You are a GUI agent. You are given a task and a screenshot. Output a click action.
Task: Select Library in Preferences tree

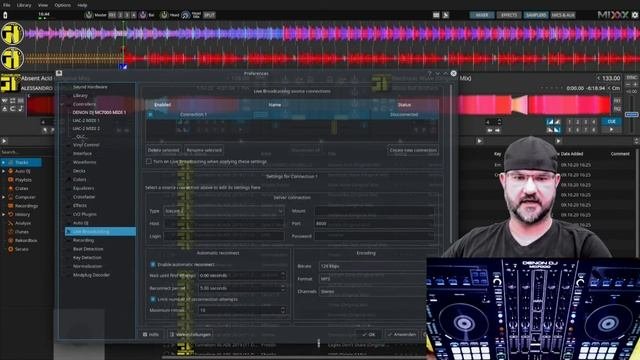click(x=80, y=96)
